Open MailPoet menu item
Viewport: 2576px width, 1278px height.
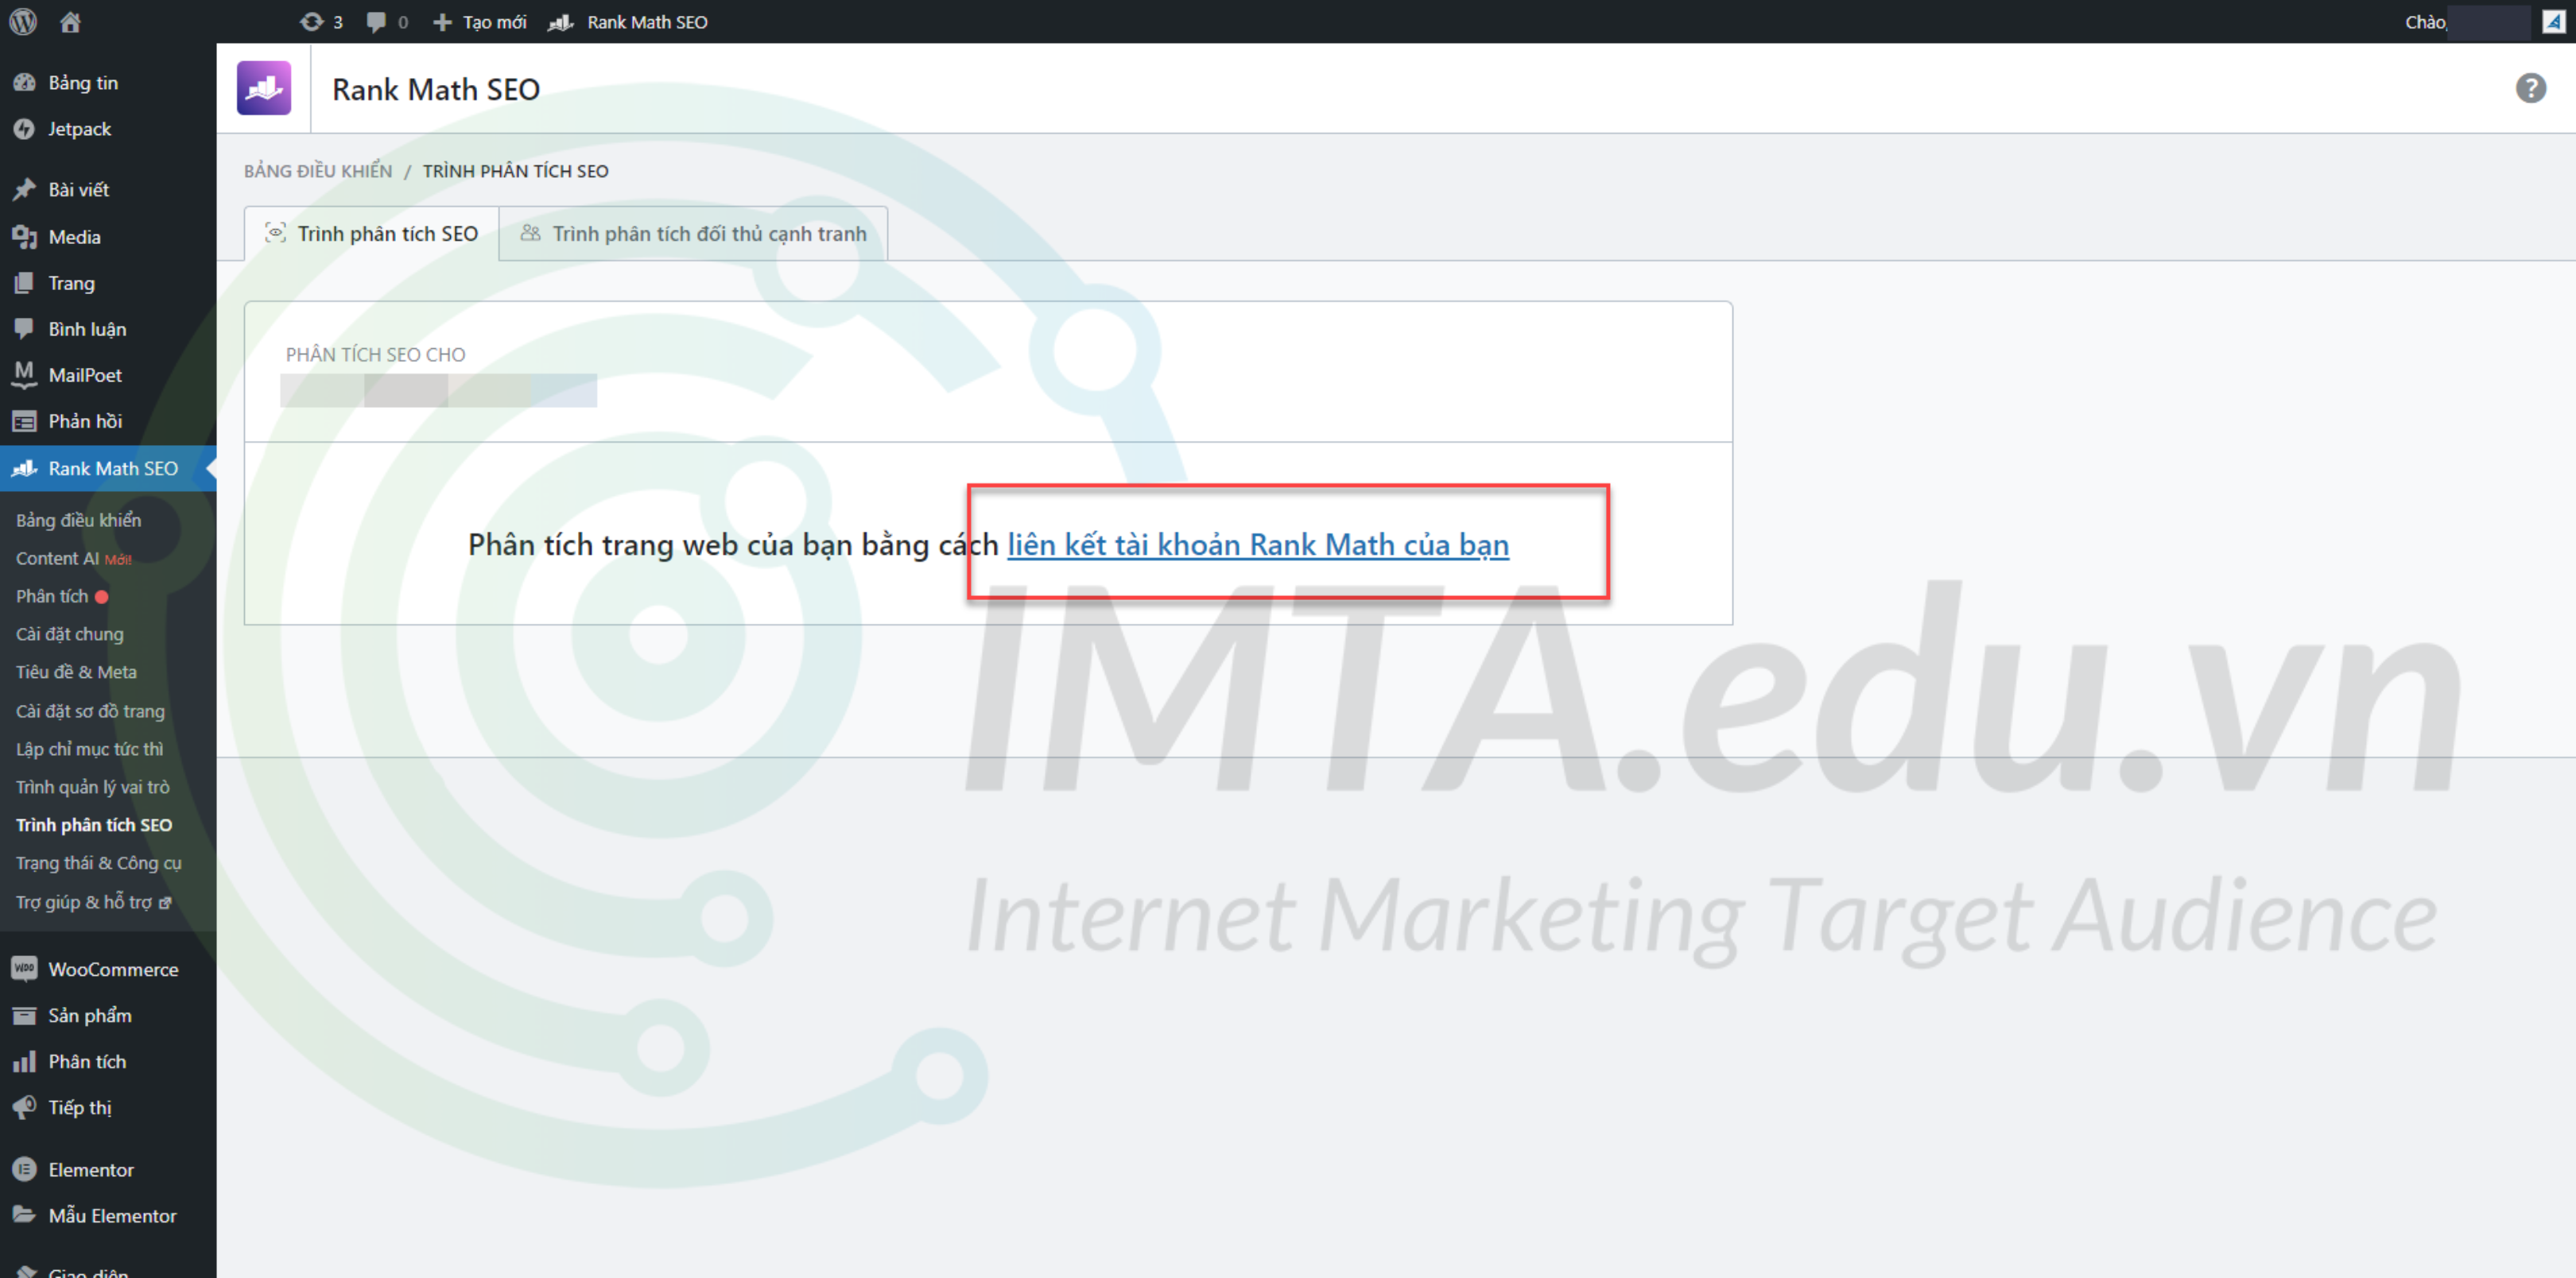pos(85,375)
